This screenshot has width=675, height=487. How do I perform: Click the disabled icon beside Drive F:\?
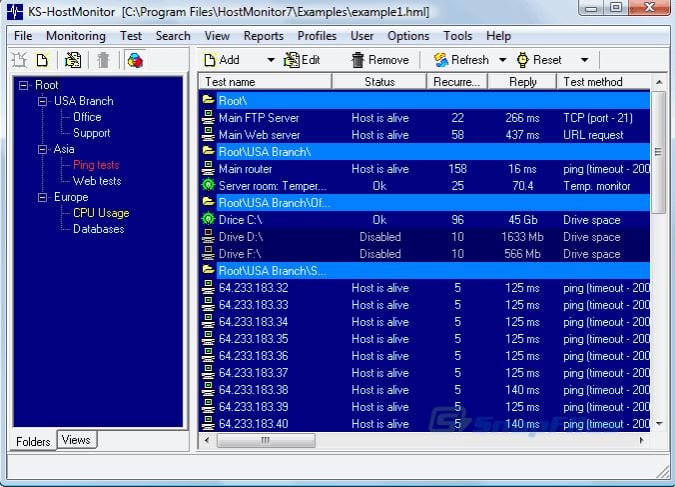pos(208,254)
